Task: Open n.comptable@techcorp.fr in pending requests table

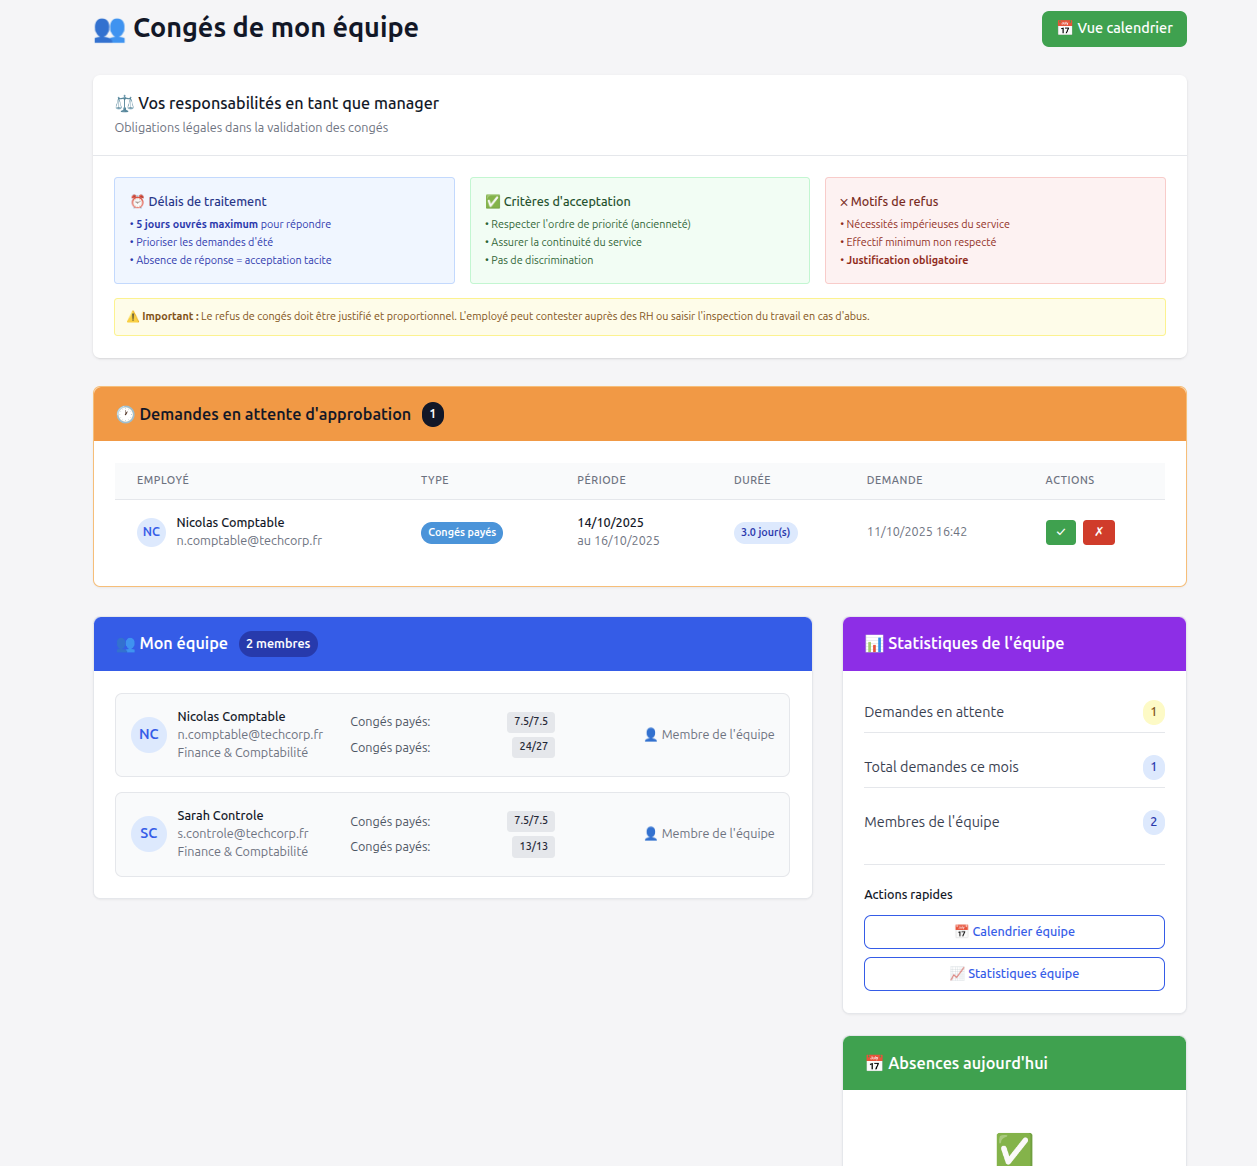Action: pyautogui.click(x=249, y=541)
